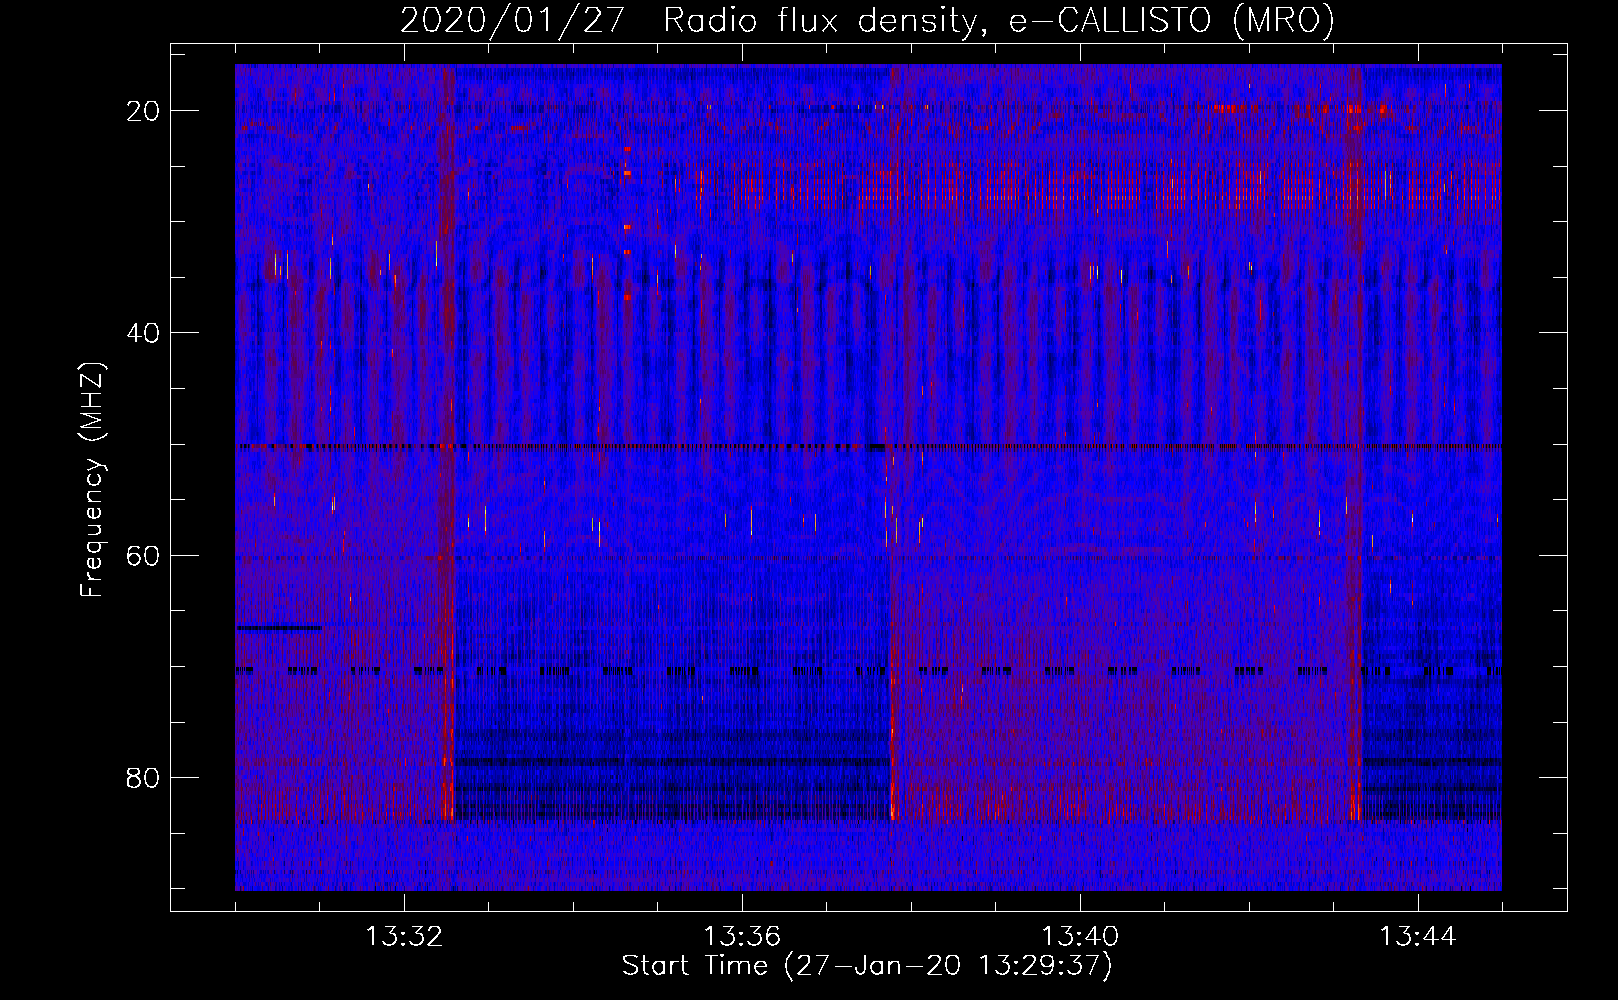Click the 'Start Time (27-Jan-20 13:29:37)' label
The width and height of the screenshot is (1618, 1000).
(x=867, y=966)
